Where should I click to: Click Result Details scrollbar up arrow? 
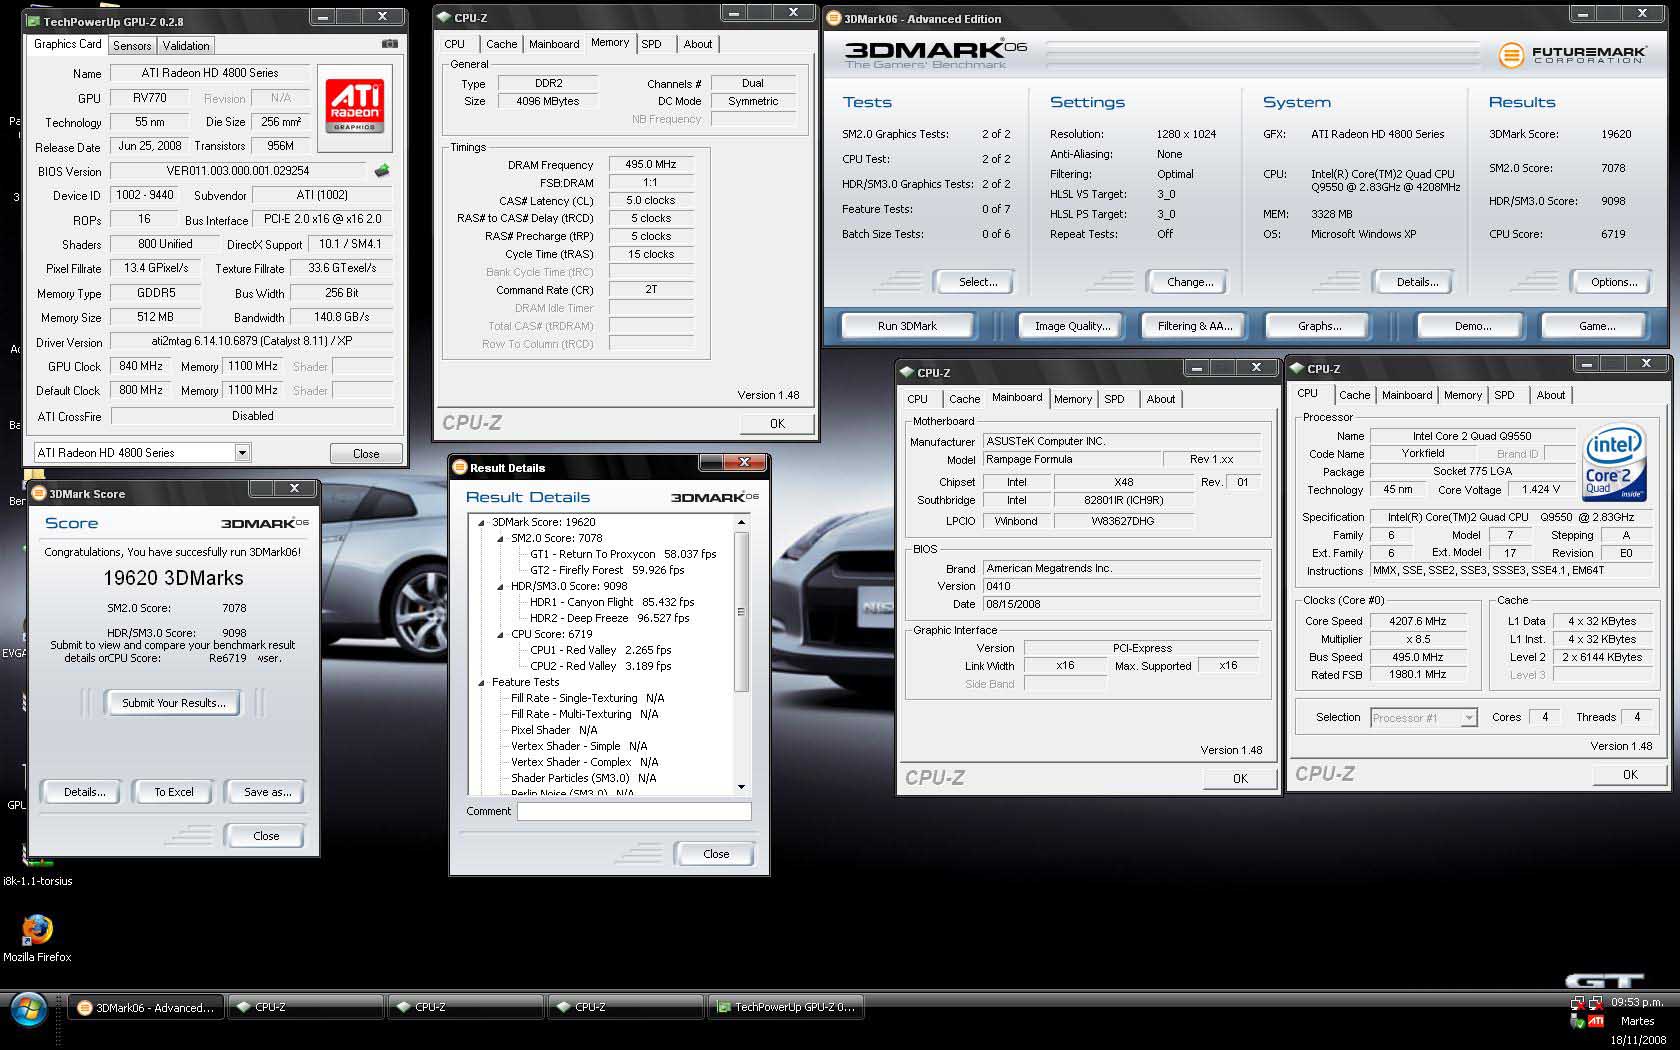[x=741, y=522]
